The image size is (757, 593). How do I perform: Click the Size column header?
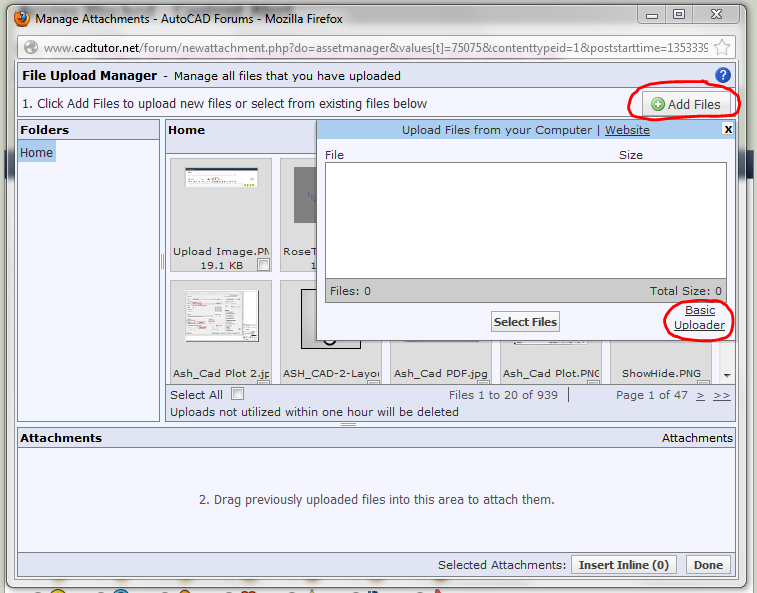point(631,155)
